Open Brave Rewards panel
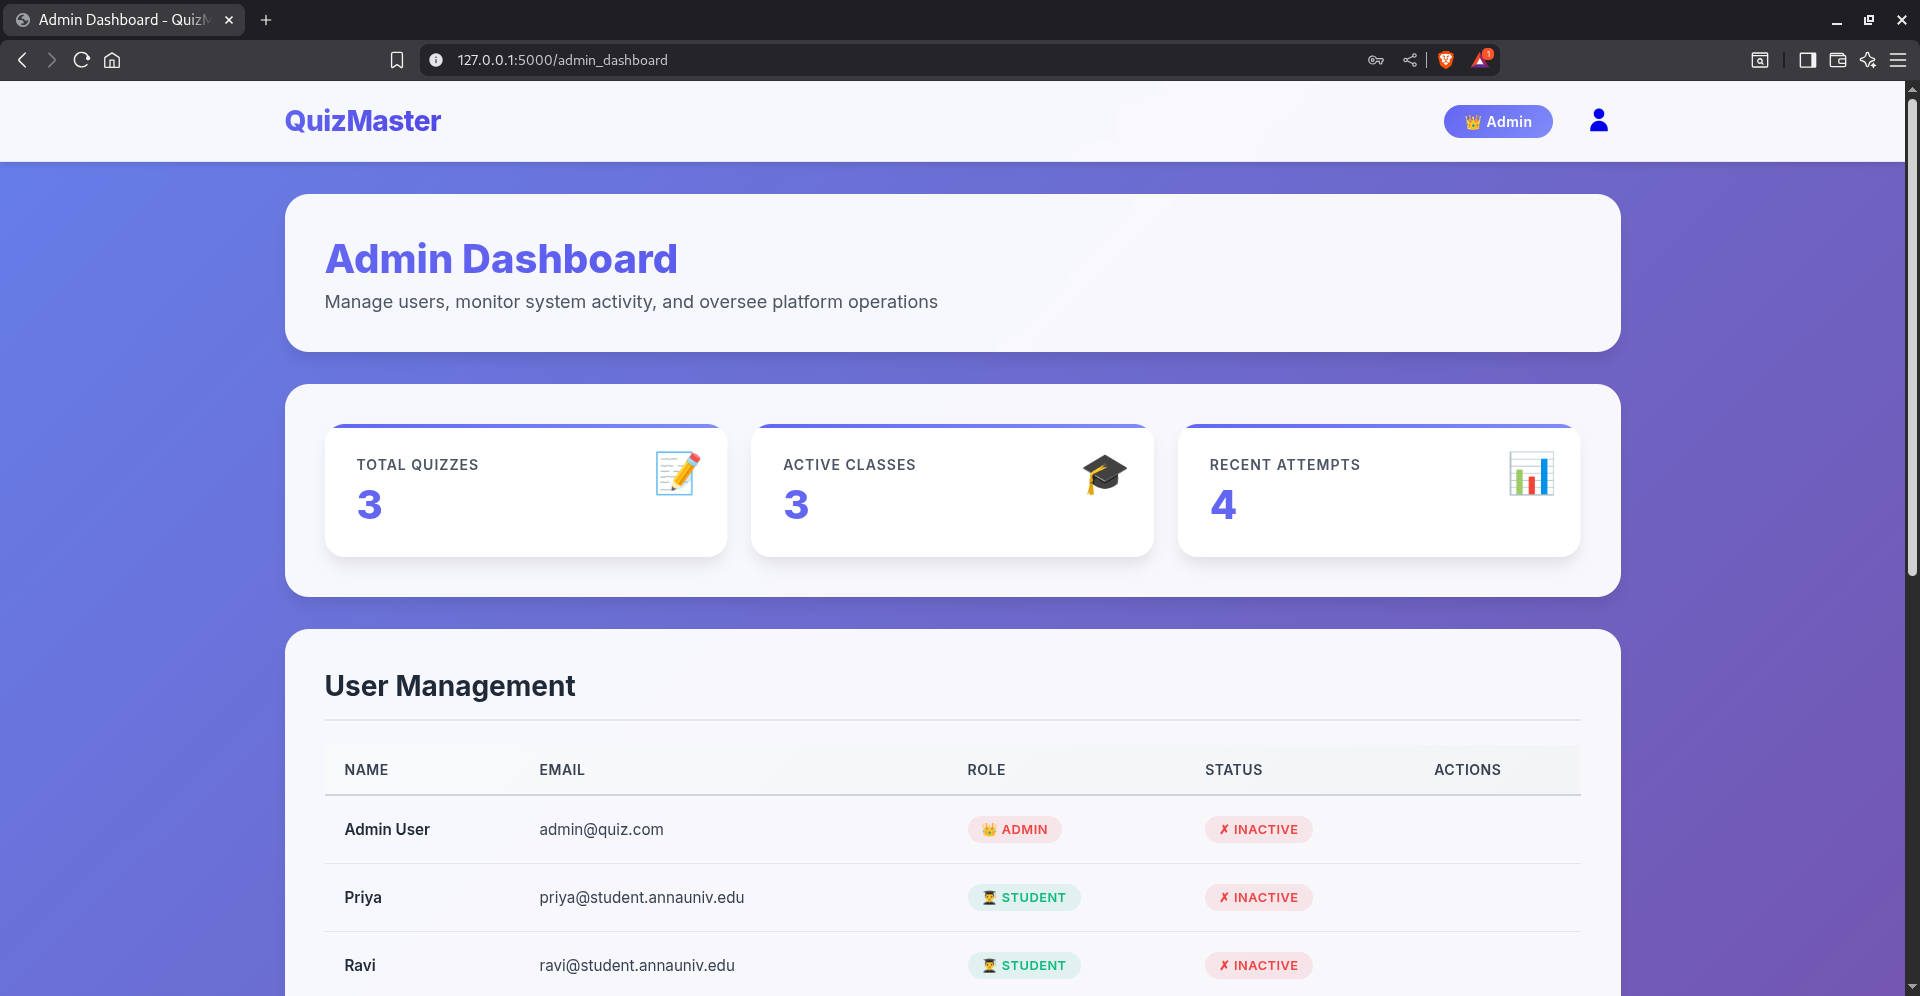Viewport: 1920px width, 996px height. 1481,60
